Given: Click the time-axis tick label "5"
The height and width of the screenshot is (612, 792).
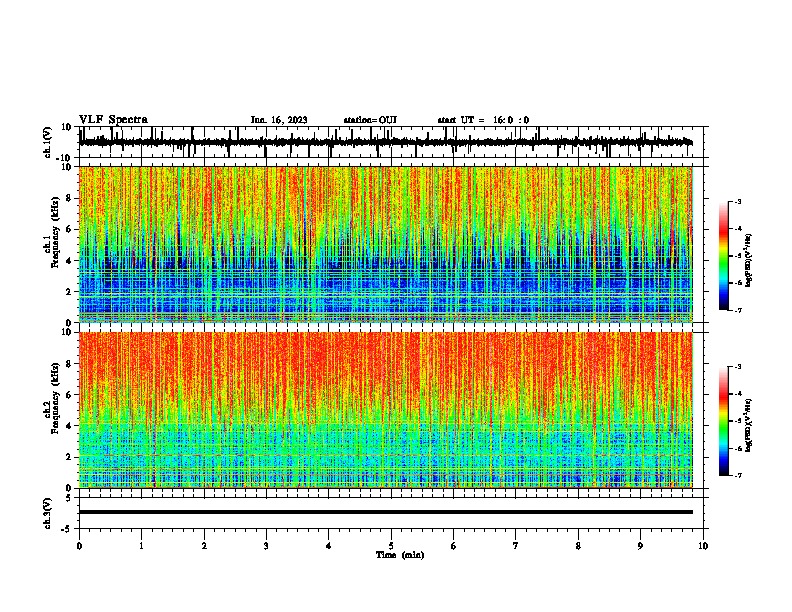Looking at the screenshot, I should click(391, 546).
